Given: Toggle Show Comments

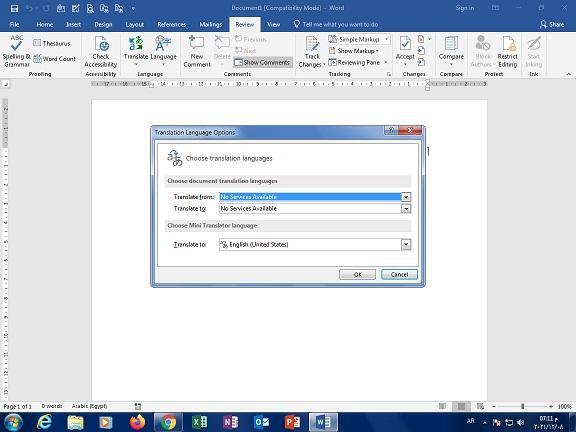Looking at the screenshot, I should (263, 62).
